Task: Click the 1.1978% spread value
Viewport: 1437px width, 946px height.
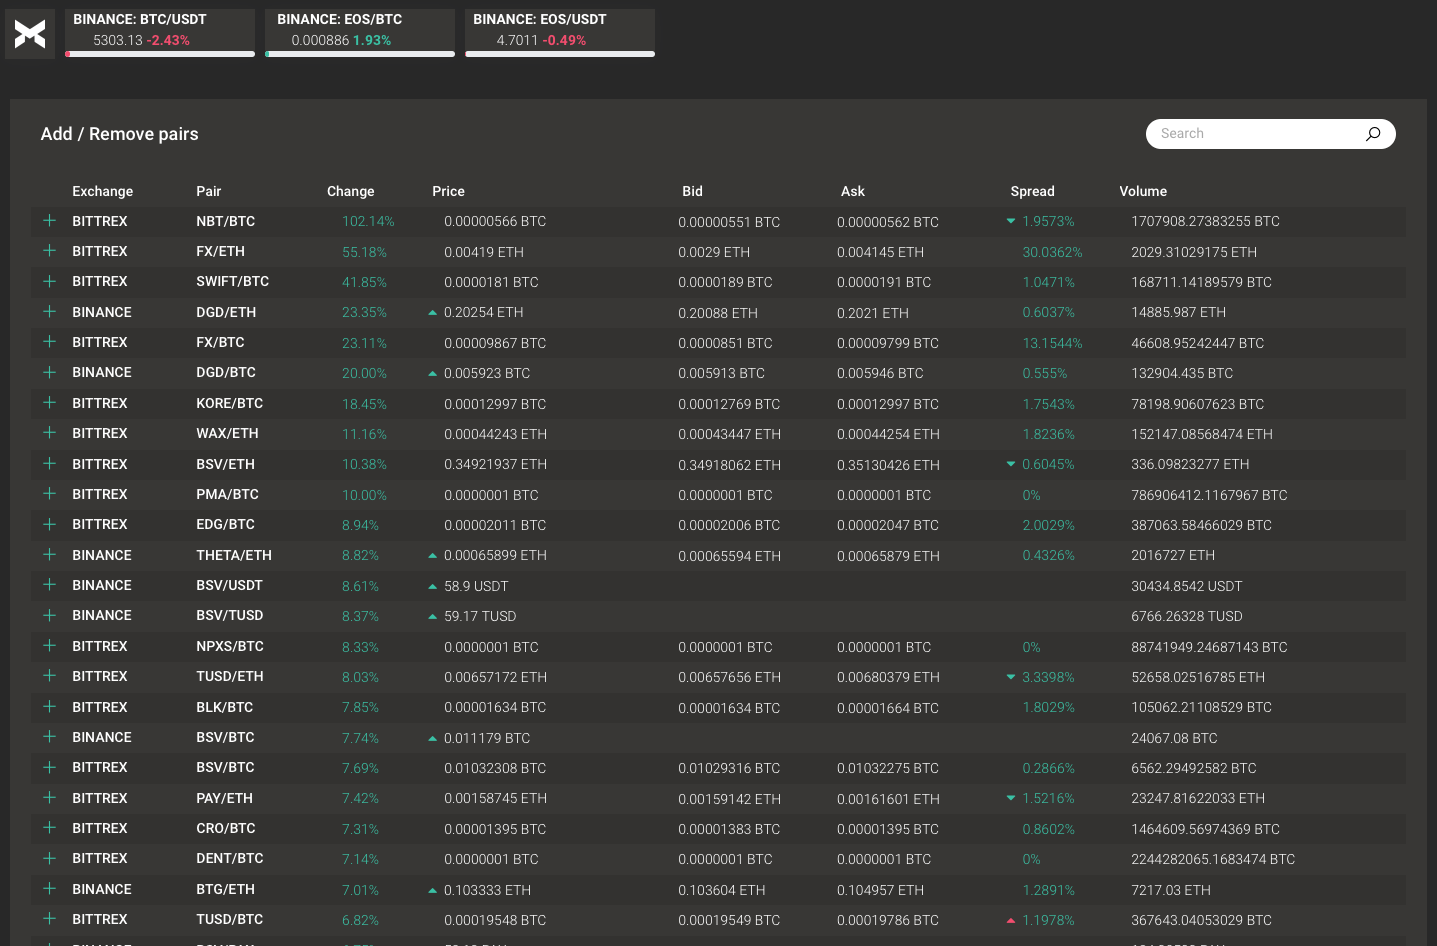Action: tap(1048, 920)
